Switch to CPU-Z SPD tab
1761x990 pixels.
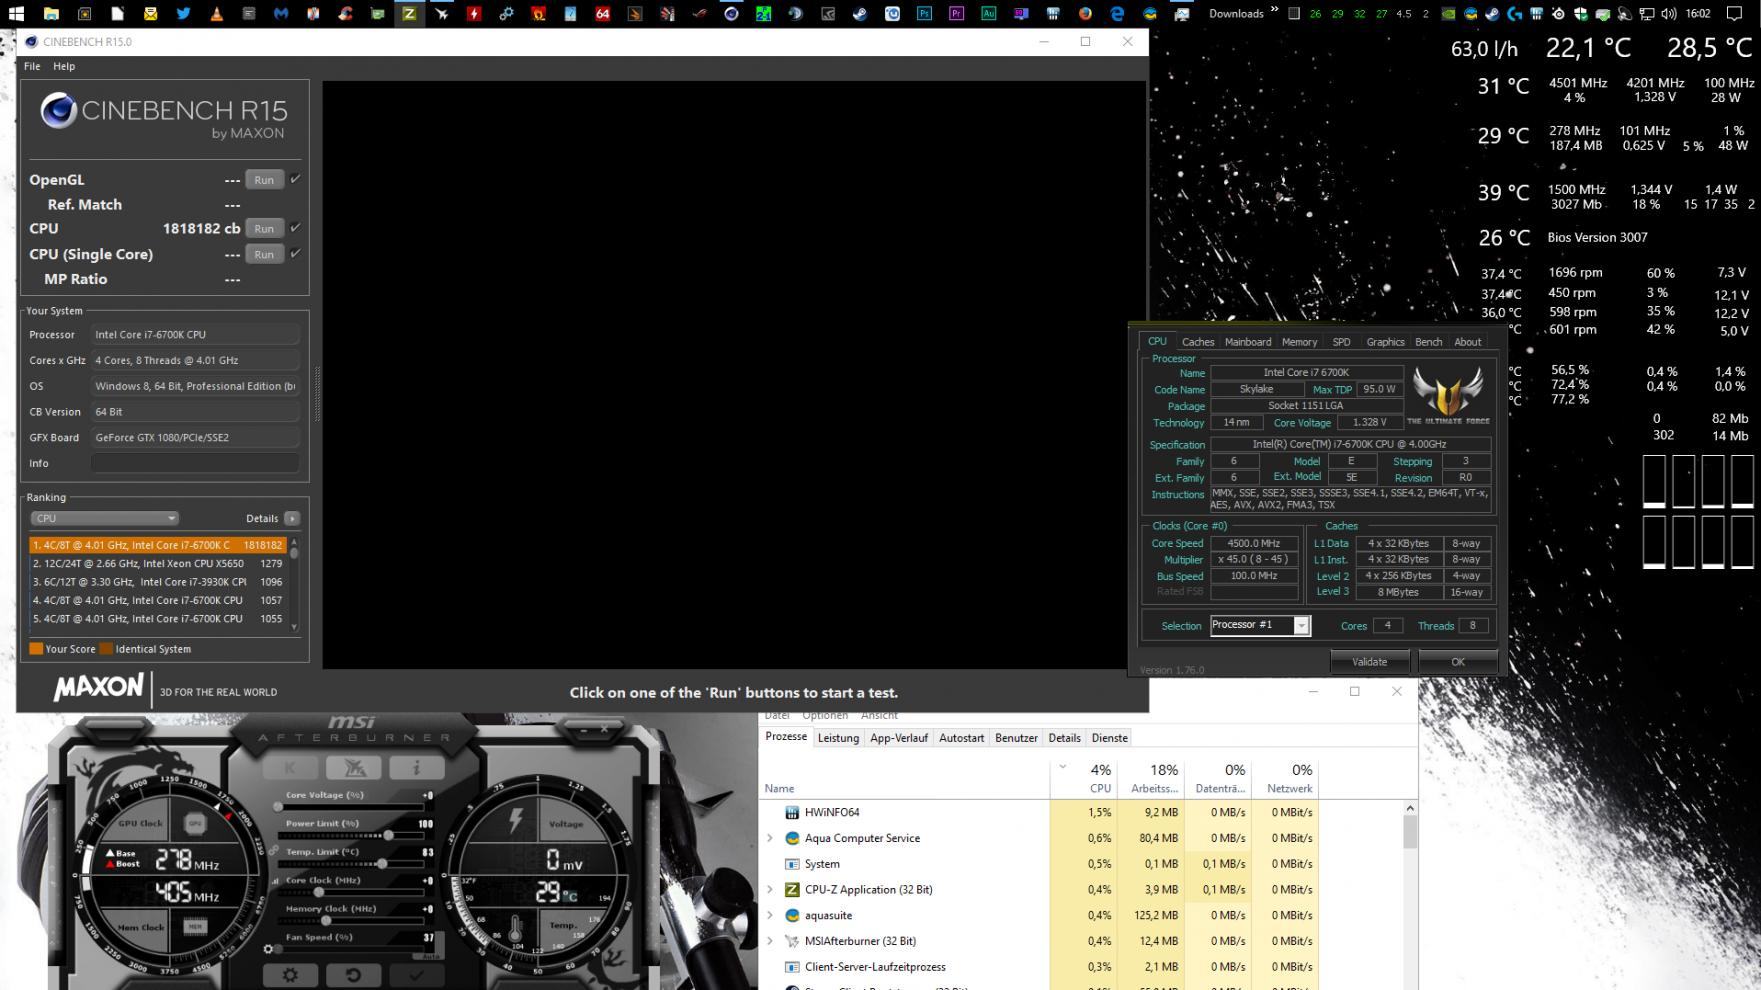1341,342
